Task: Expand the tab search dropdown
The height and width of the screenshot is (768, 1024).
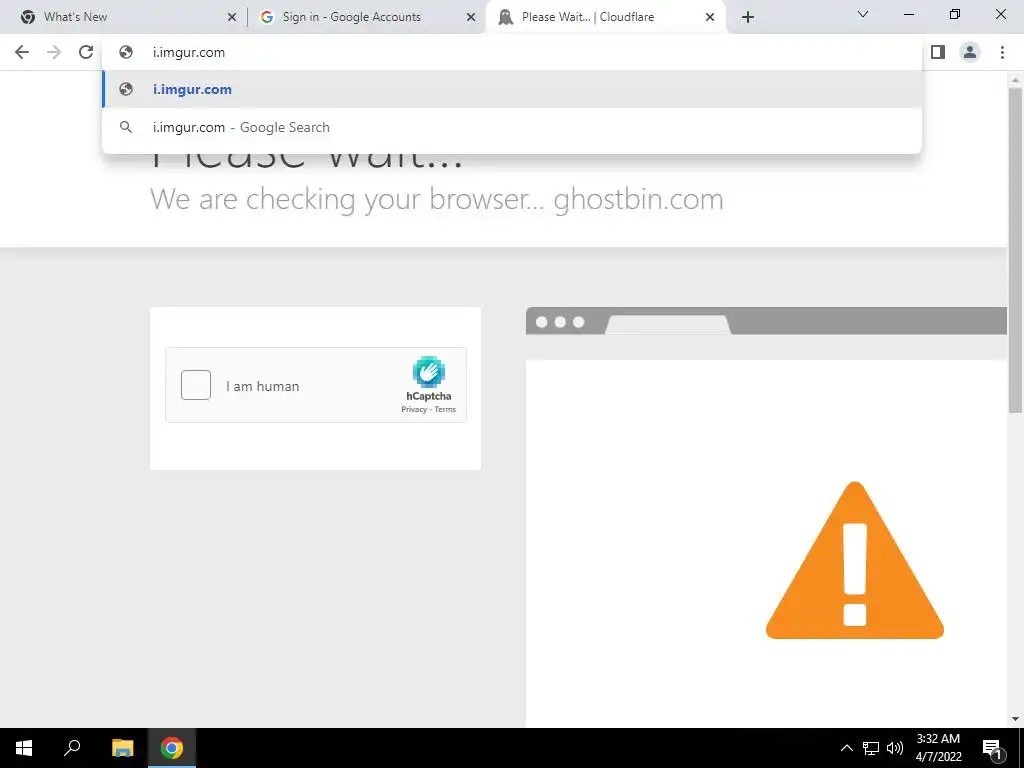Action: coord(863,14)
